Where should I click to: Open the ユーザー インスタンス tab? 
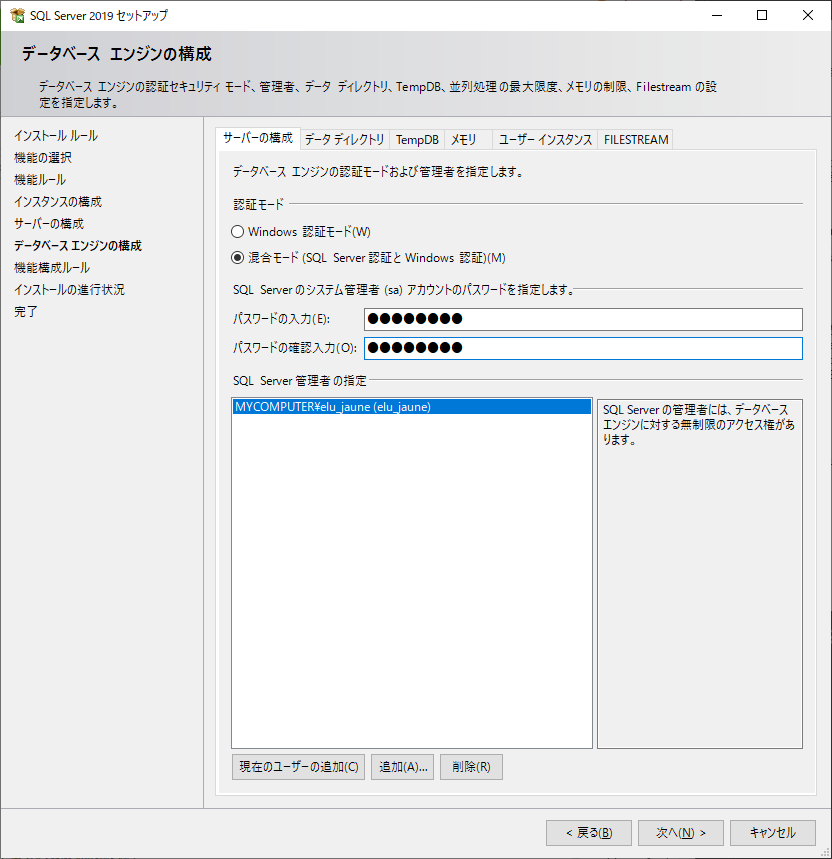coord(546,140)
